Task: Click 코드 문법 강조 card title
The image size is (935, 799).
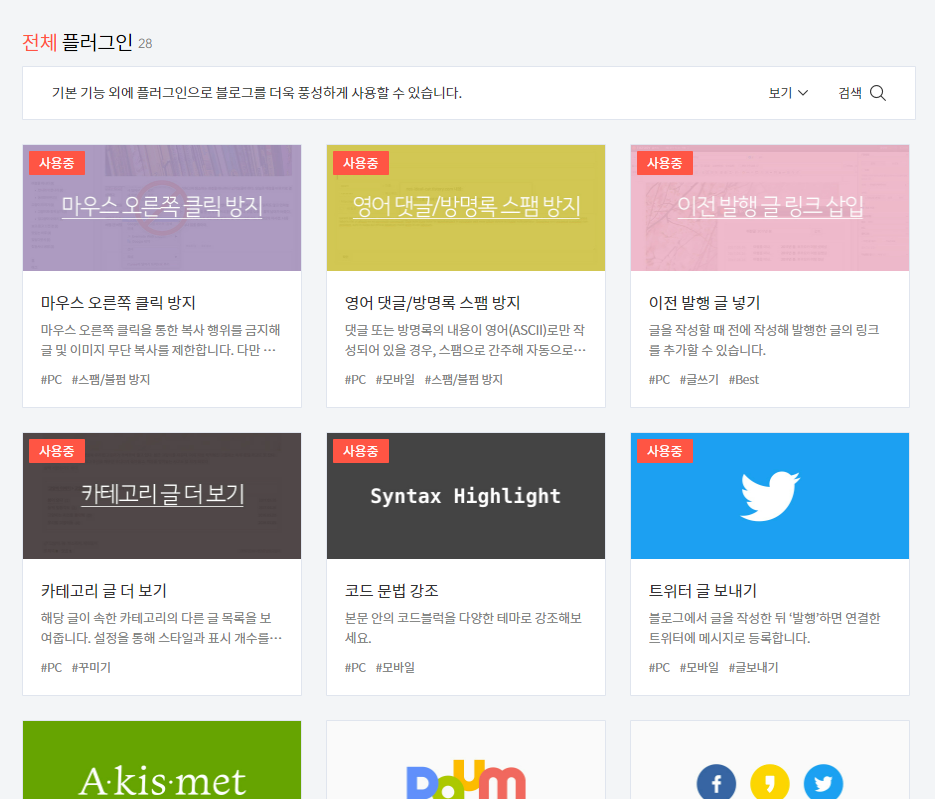Action: point(392,591)
